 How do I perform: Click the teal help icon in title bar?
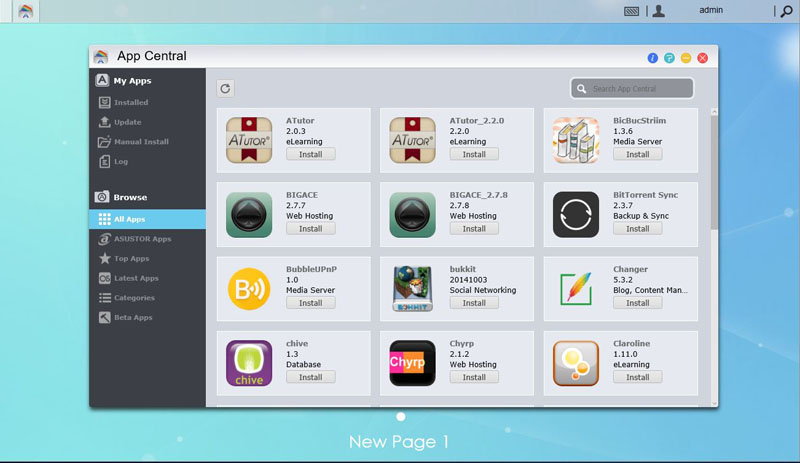[x=669, y=58]
